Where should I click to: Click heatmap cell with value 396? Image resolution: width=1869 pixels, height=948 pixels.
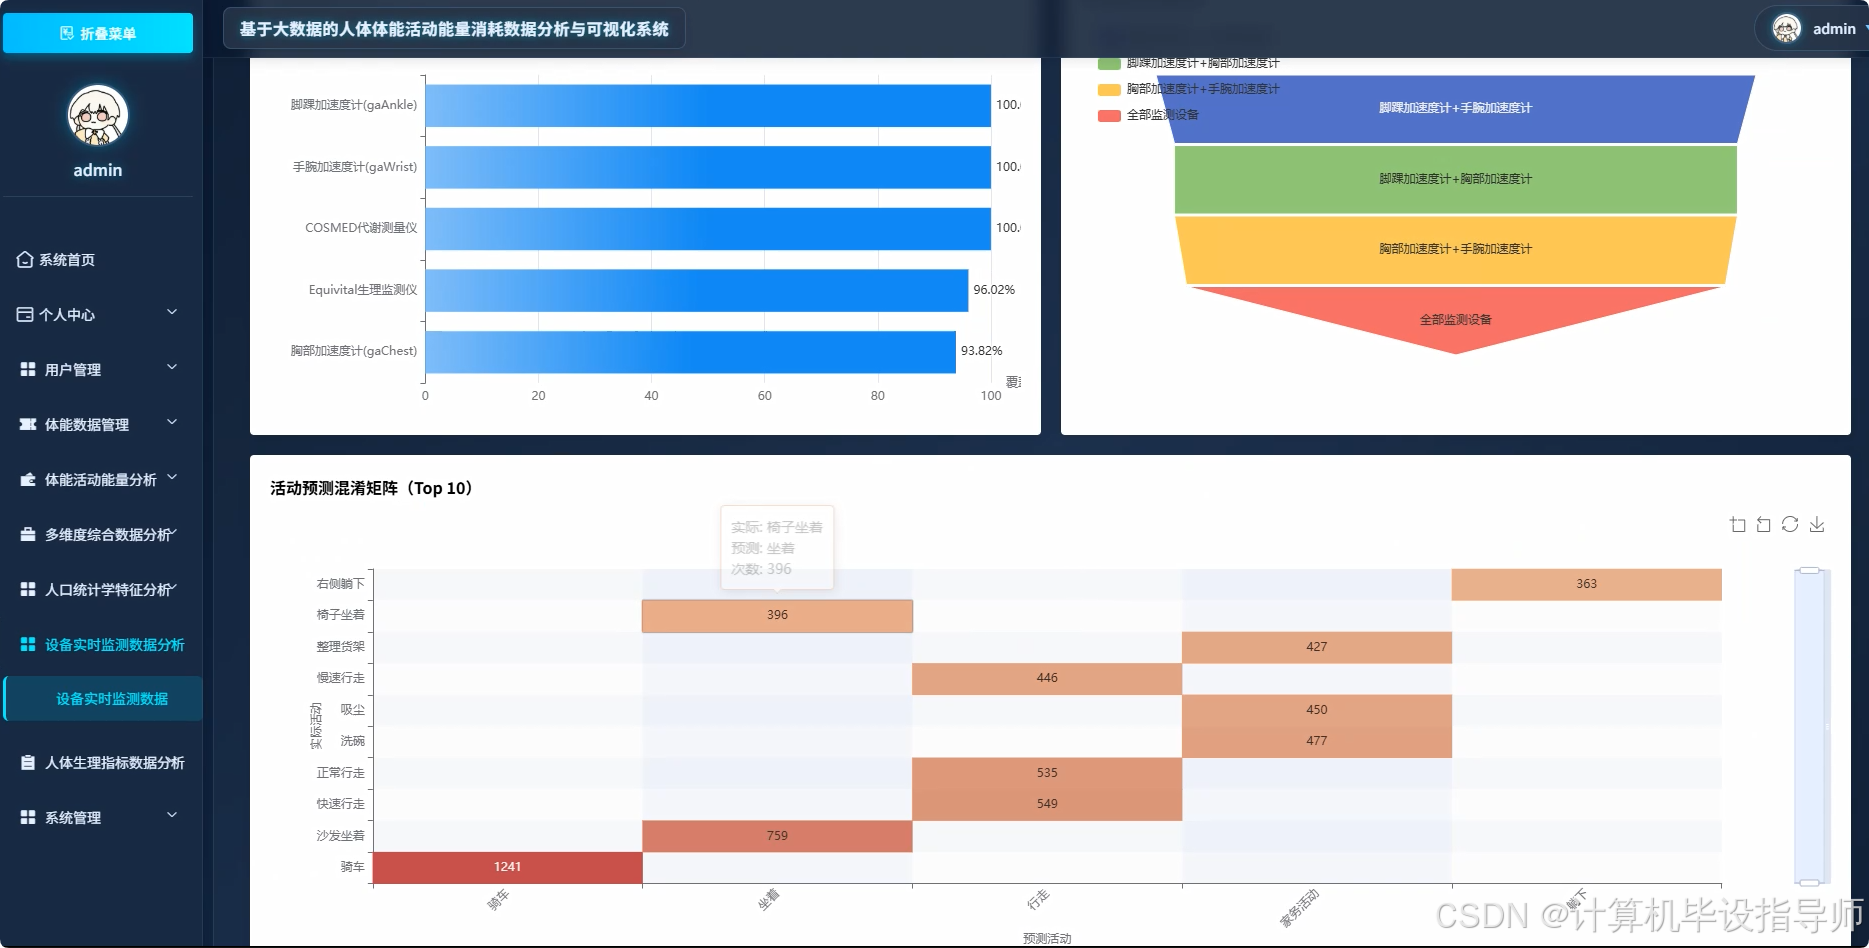click(777, 615)
